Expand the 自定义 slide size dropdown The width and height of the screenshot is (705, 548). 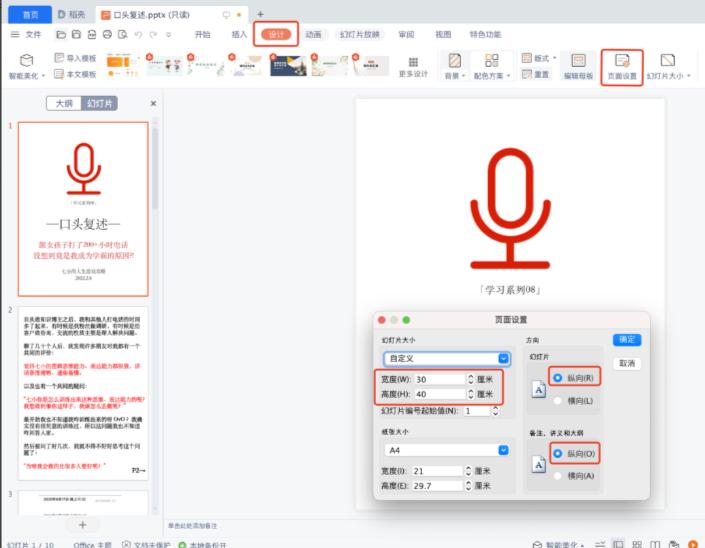point(446,358)
